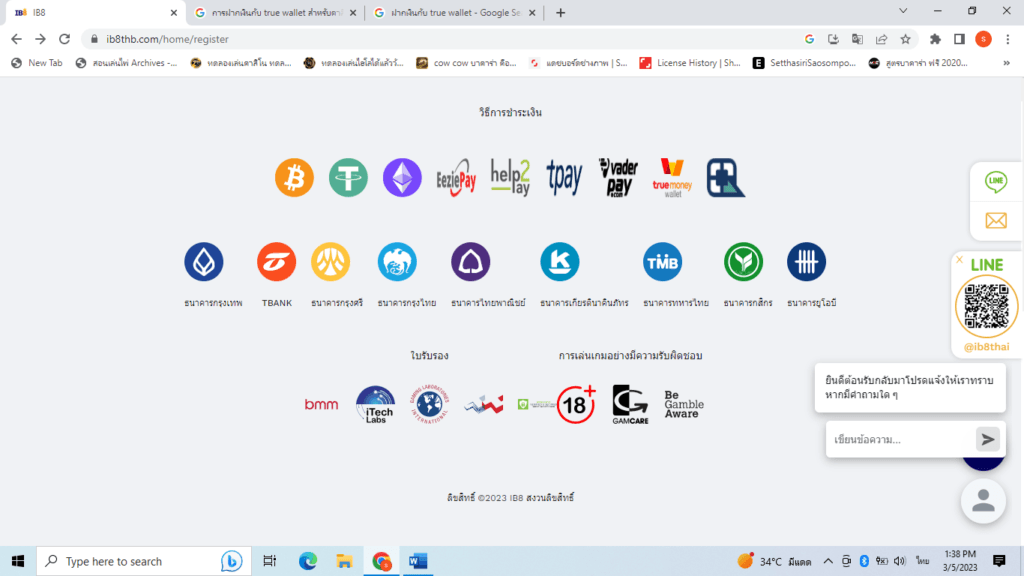The width and height of the screenshot is (1024, 576).
Task: Bookmark this page with the star
Action: click(905, 39)
